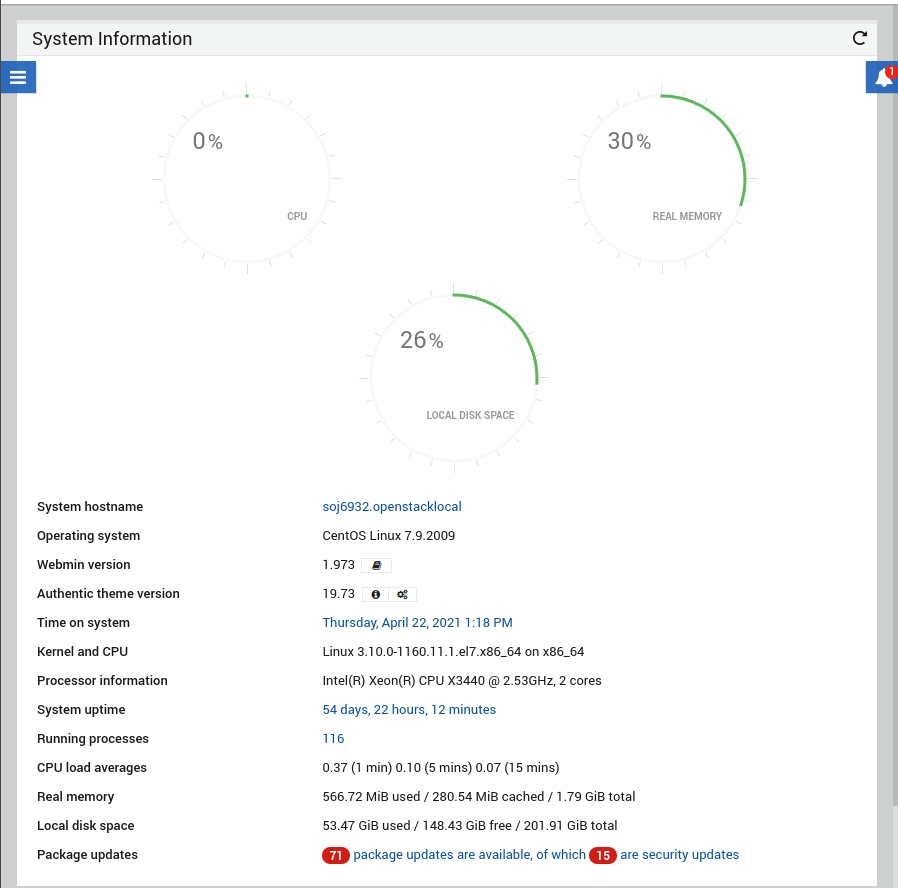
Task: Open the 15 security updates badge
Action: pos(602,855)
